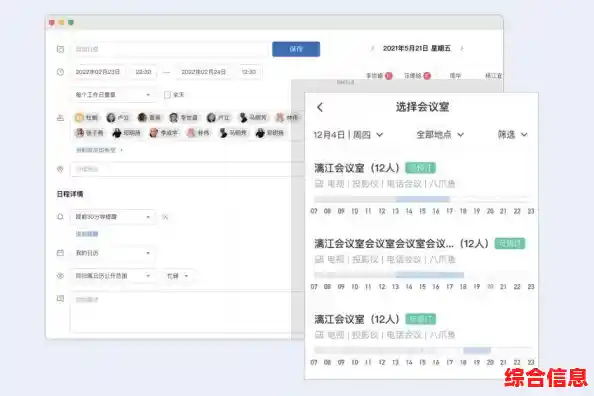The image size is (594, 396).
Task: Click the location pin icon
Action: 60,169
